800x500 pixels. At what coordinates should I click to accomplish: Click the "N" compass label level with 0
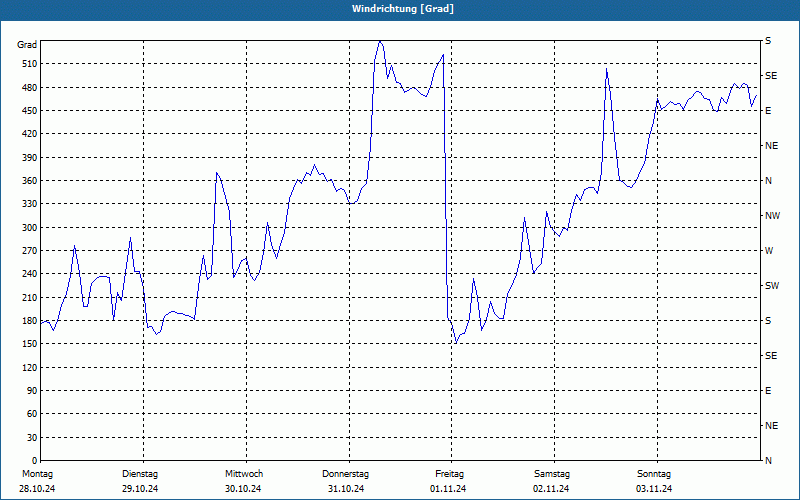pyautogui.click(x=768, y=461)
